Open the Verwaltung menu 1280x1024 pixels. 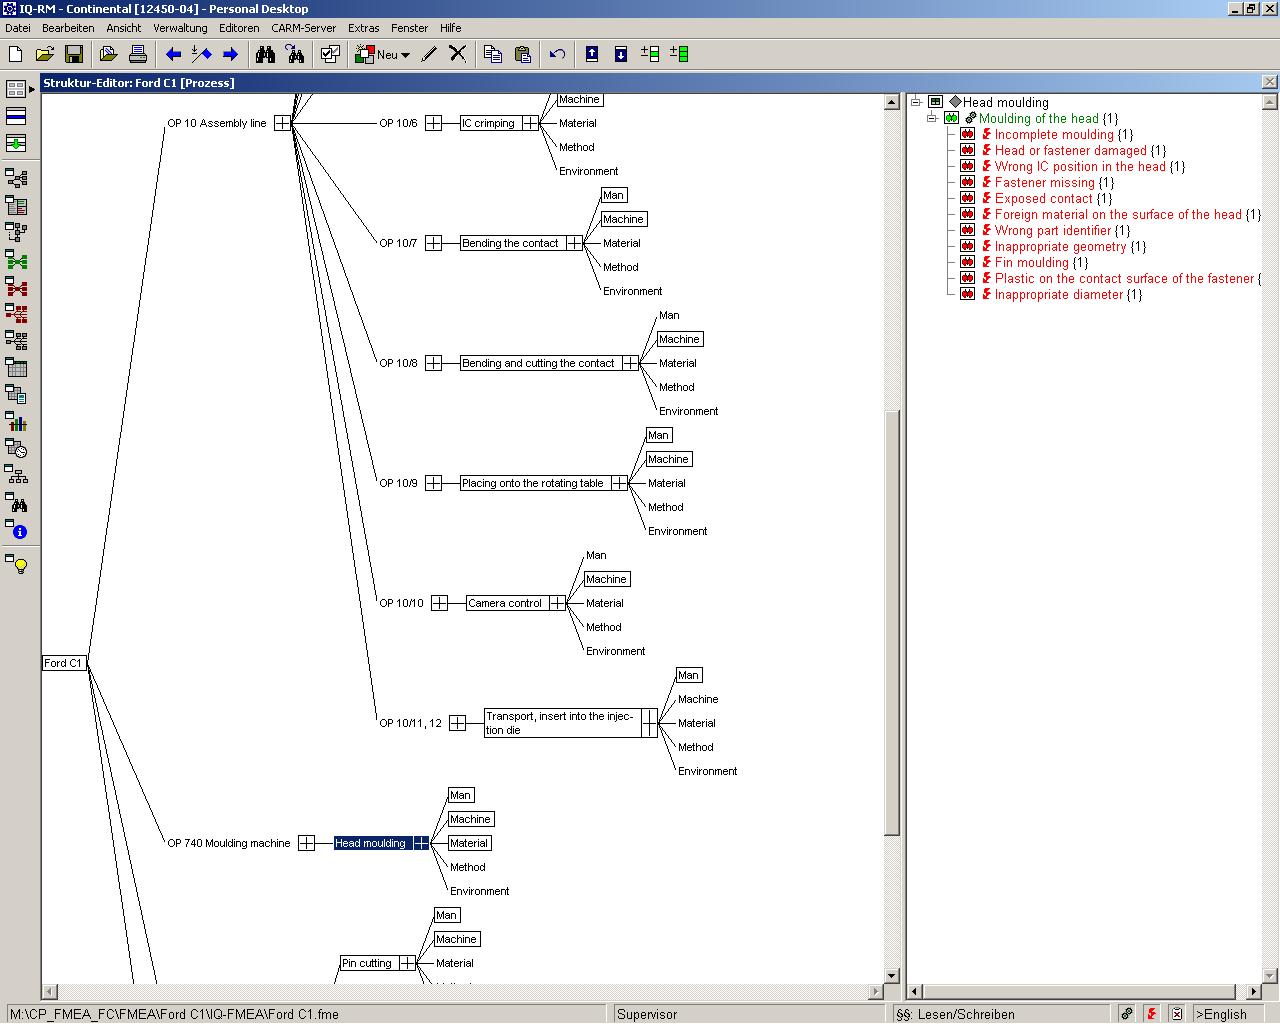pyautogui.click(x=180, y=28)
